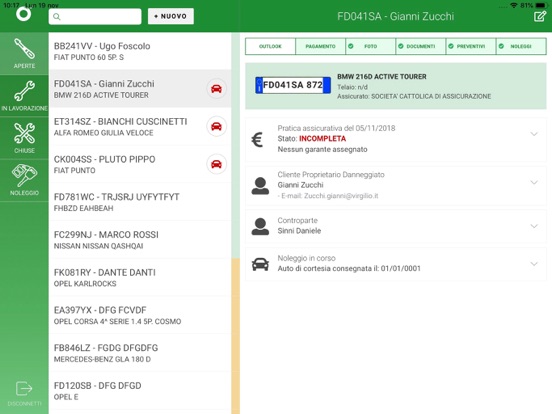Click the license plate FD041SA 872
Screen dimensions: 552x414
click(293, 85)
